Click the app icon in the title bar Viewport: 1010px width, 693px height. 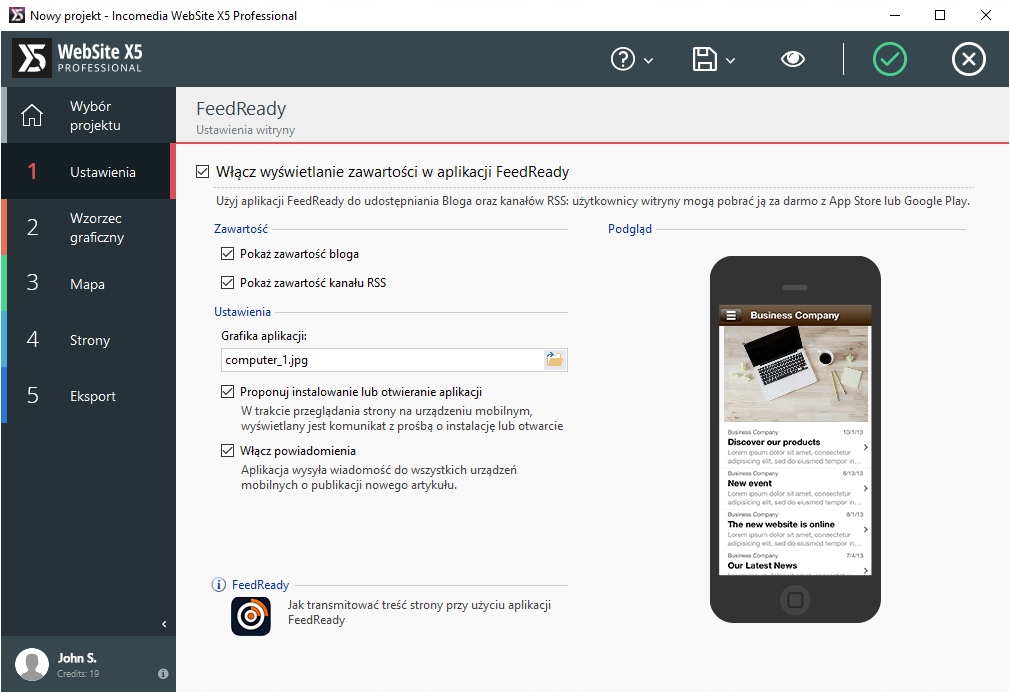click(16, 15)
